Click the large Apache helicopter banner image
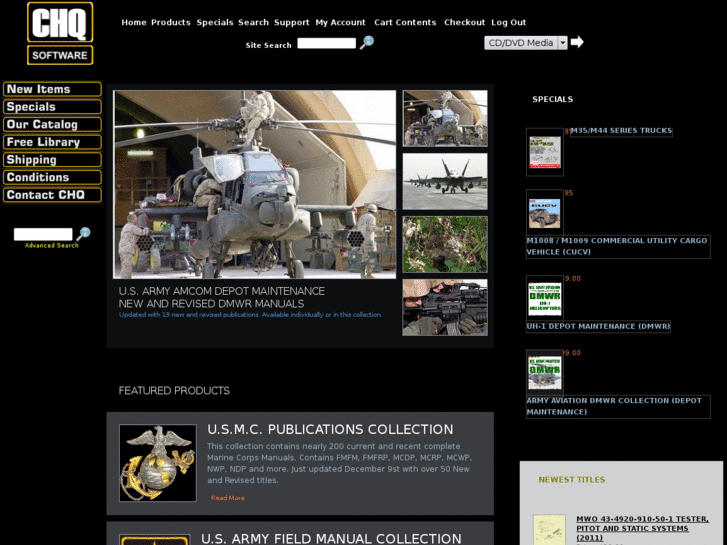This screenshot has height=545, width=727. pyautogui.click(x=255, y=184)
